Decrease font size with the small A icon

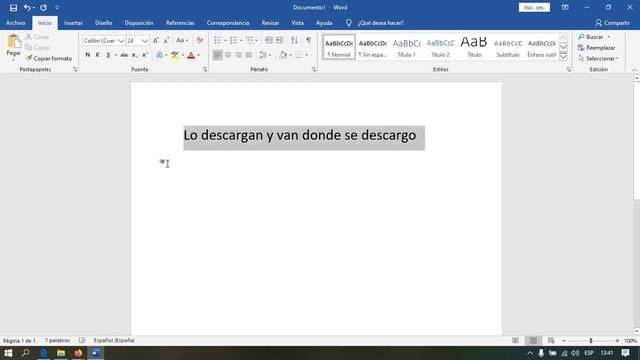click(x=166, y=40)
